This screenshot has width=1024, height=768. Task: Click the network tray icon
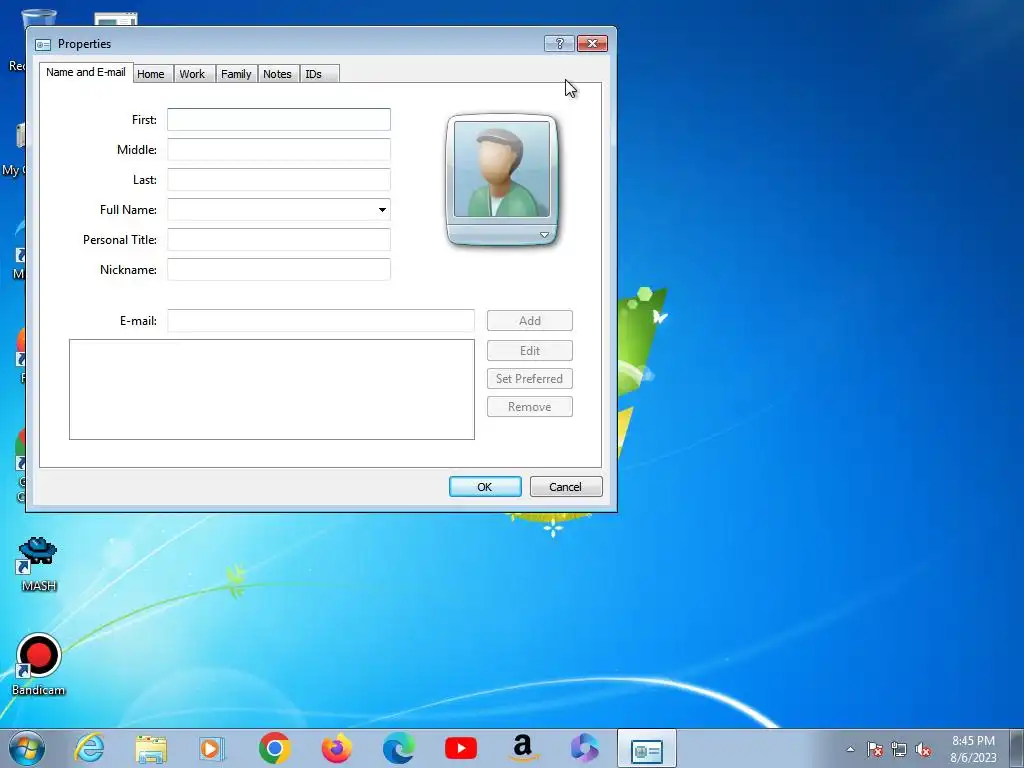click(x=899, y=749)
